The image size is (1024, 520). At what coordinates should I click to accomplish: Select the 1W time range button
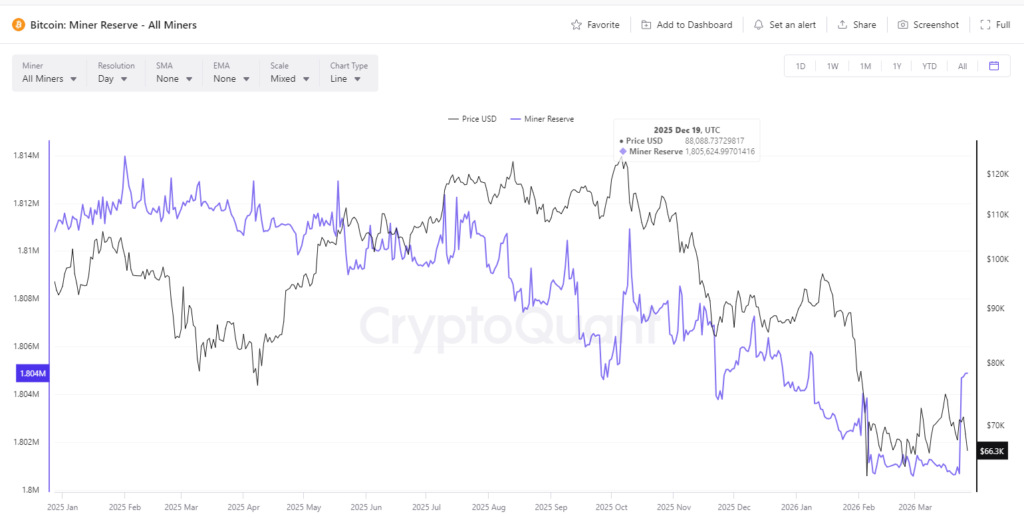point(832,66)
